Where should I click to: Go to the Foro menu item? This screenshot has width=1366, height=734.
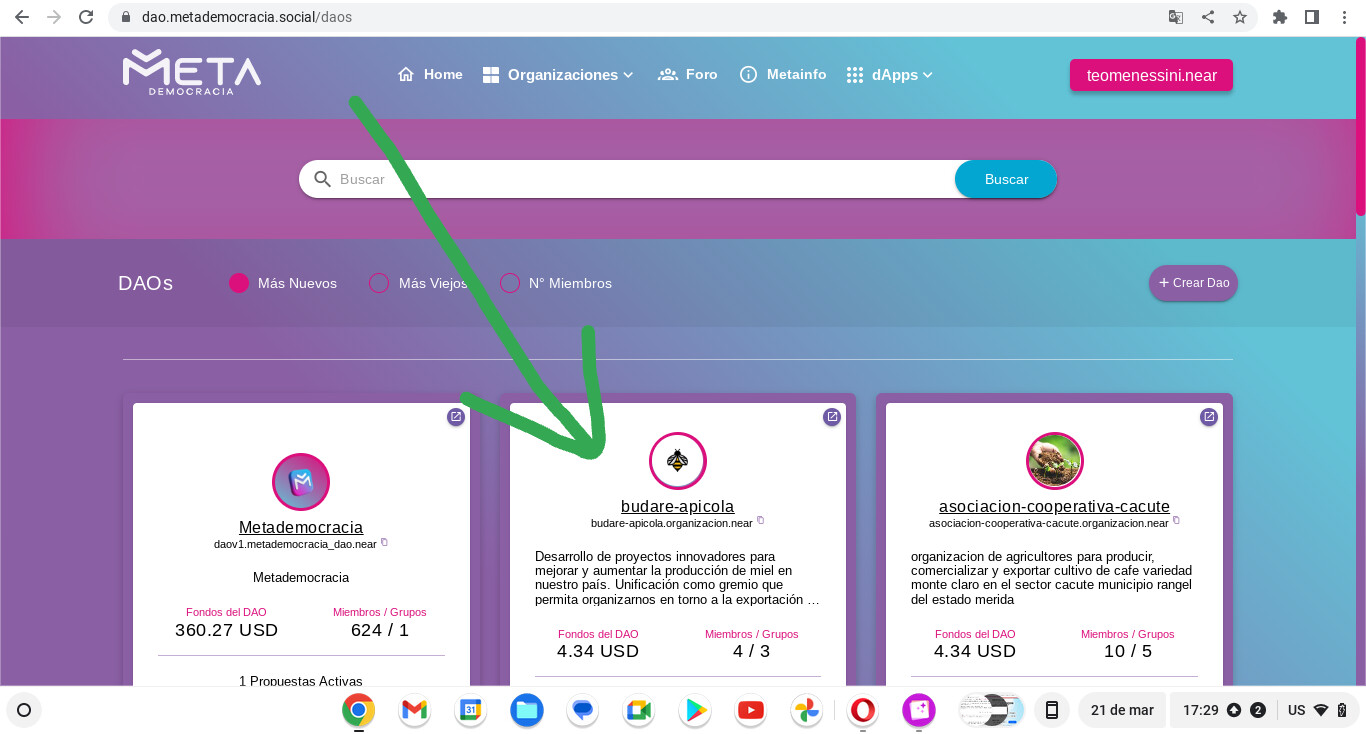(688, 75)
